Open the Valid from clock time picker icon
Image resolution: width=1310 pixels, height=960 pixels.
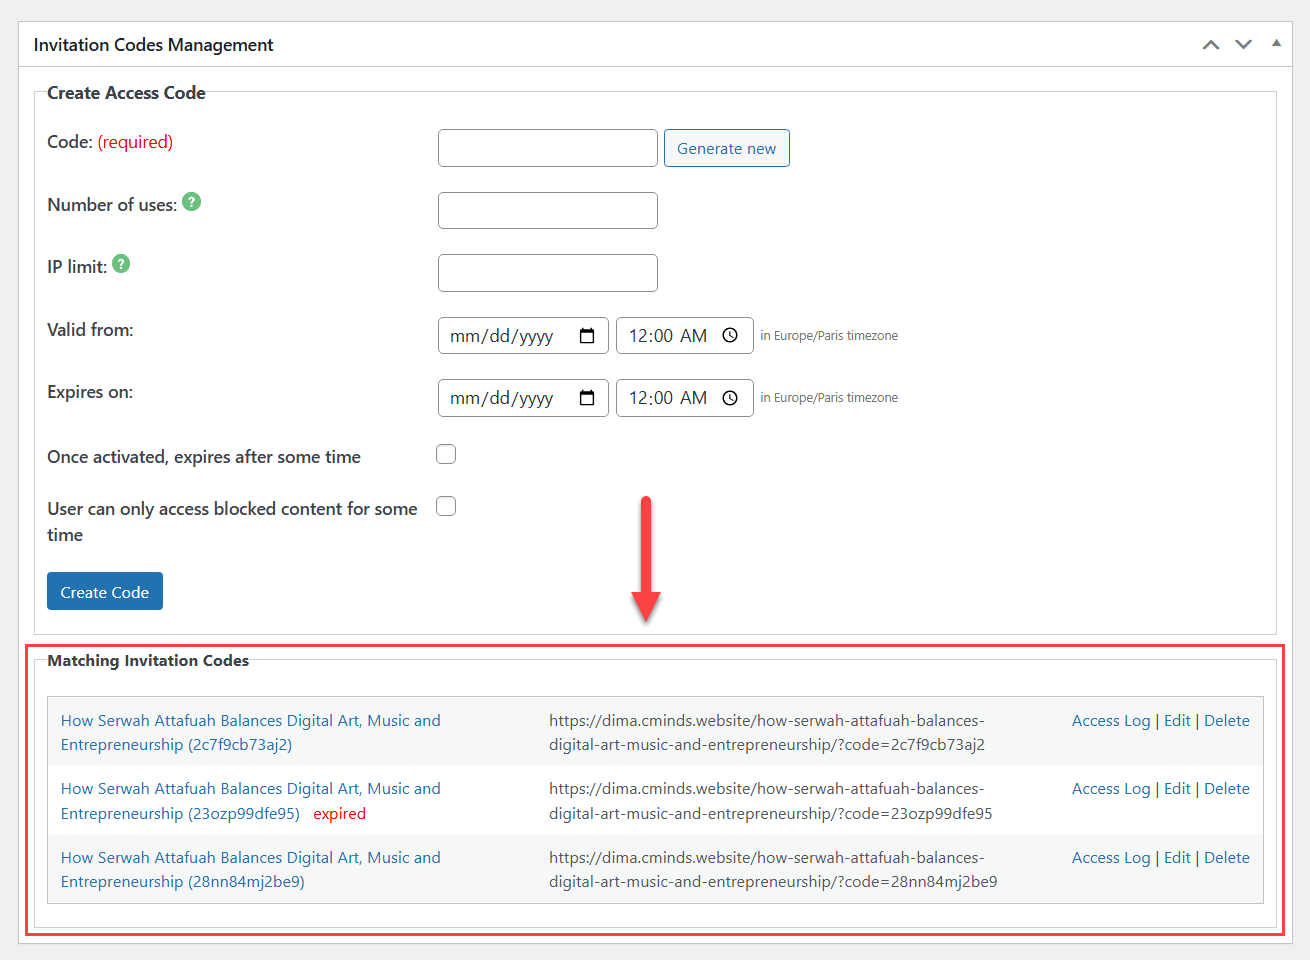730,336
